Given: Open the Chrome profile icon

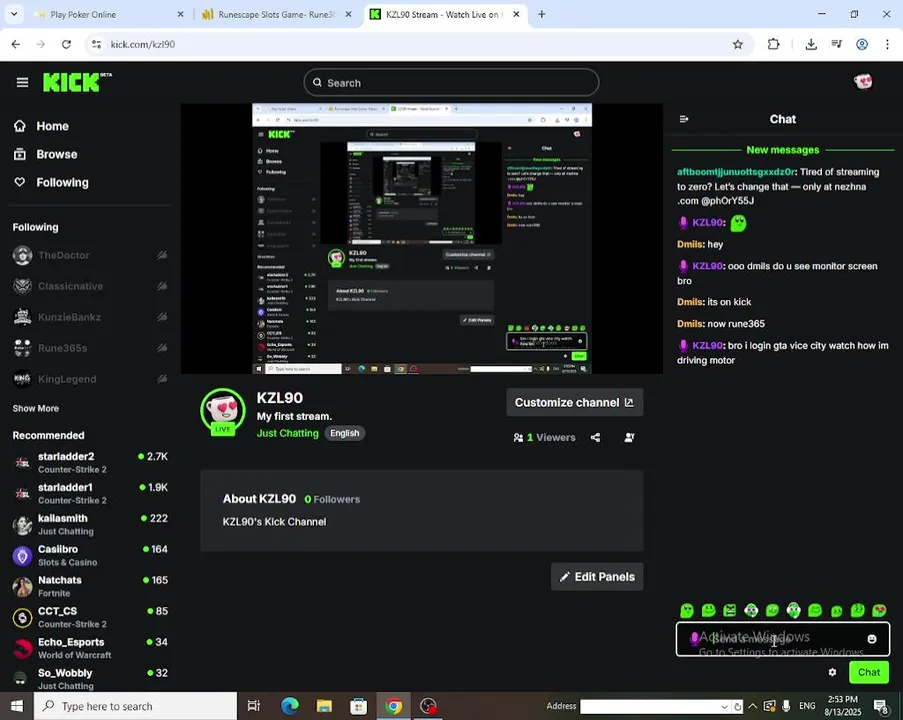Looking at the screenshot, I should [x=862, y=44].
